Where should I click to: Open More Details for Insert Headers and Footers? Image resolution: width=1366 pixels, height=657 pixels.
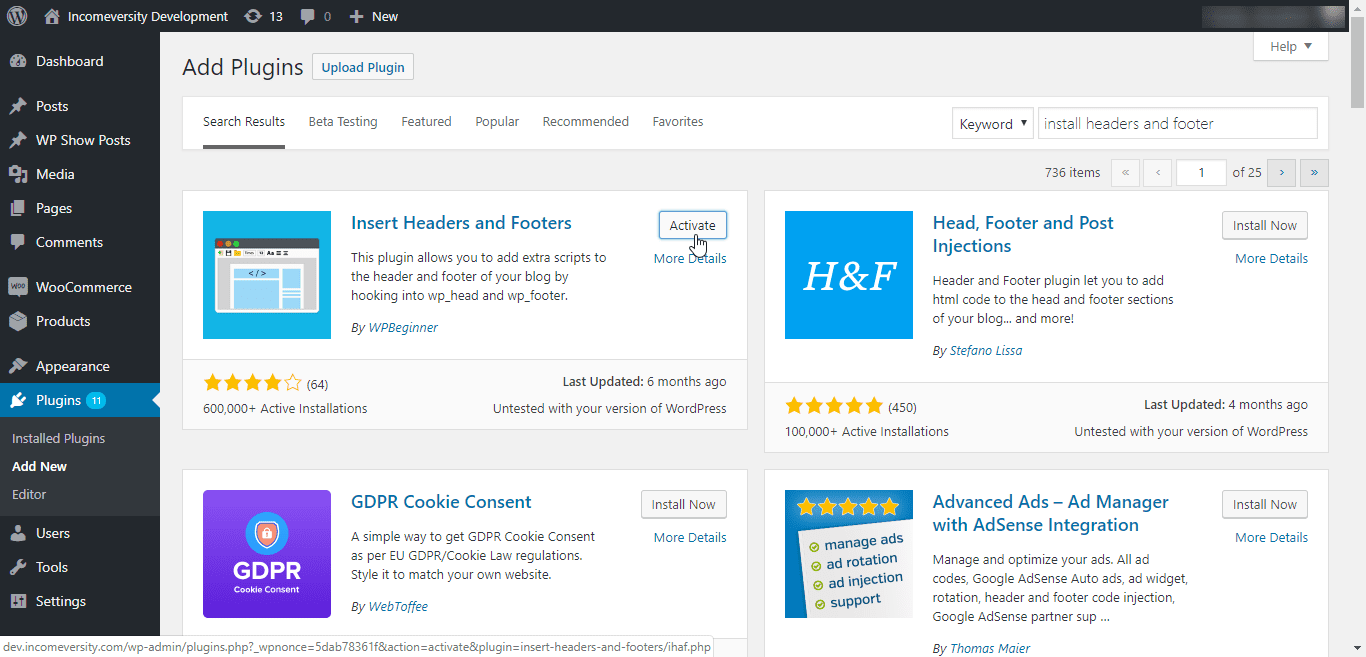click(x=690, y=258)
